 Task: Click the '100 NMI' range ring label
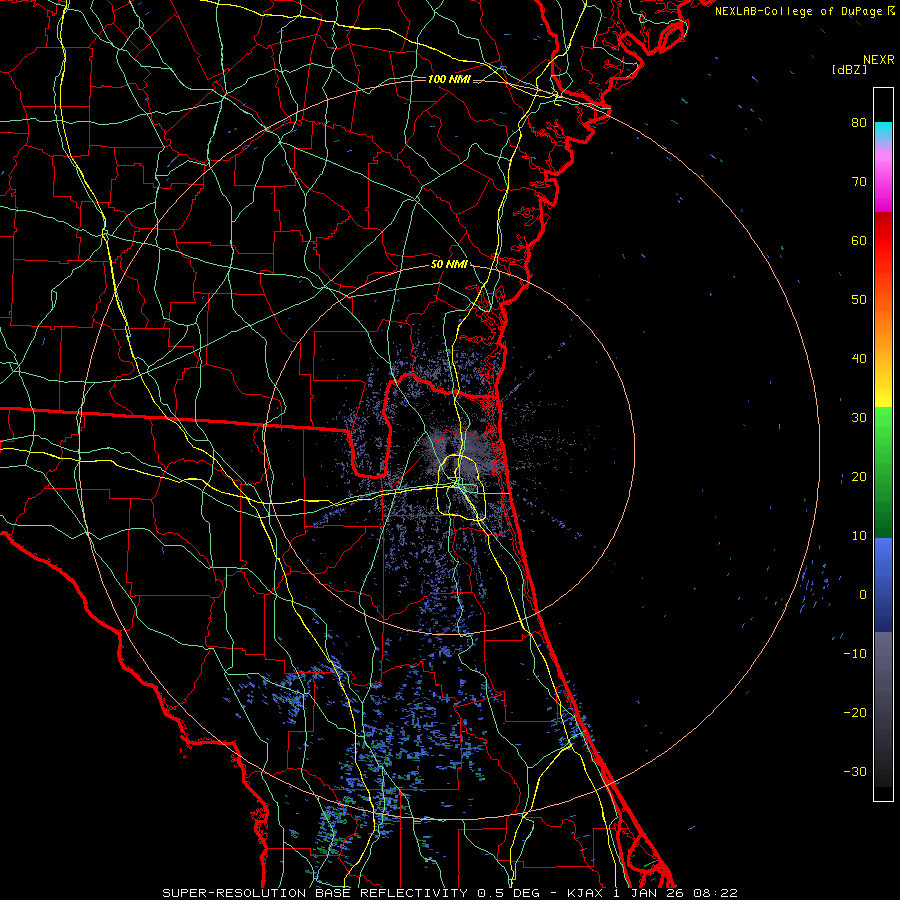click(x=449, y=79)
